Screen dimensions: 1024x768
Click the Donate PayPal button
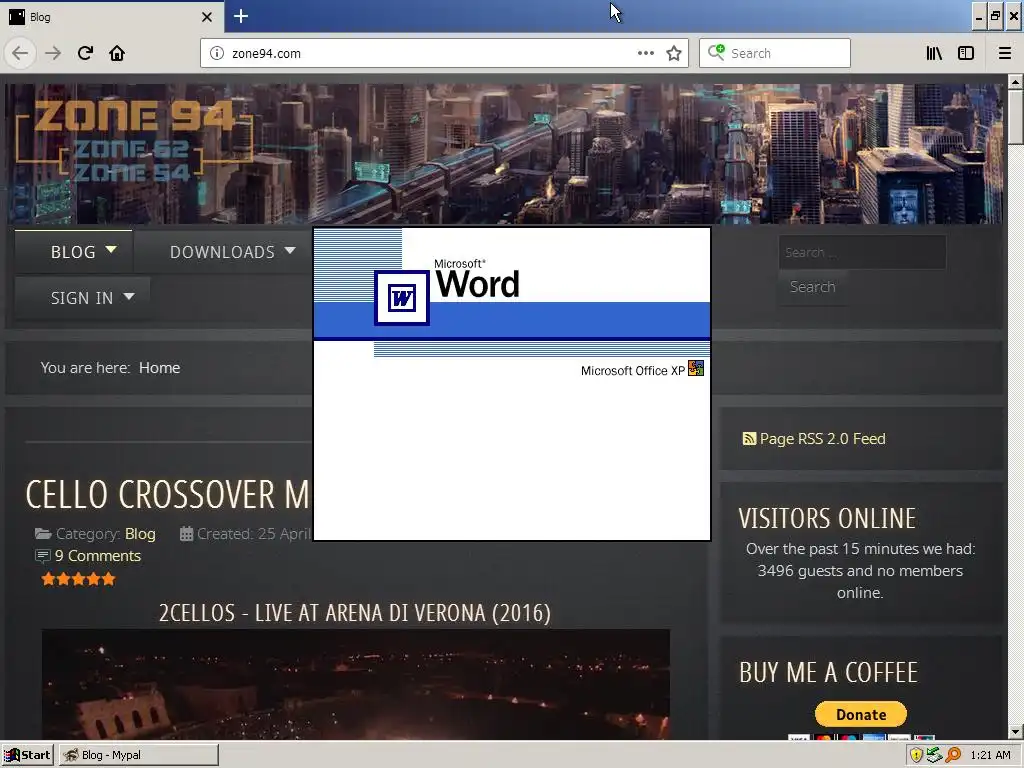point(861,714)
